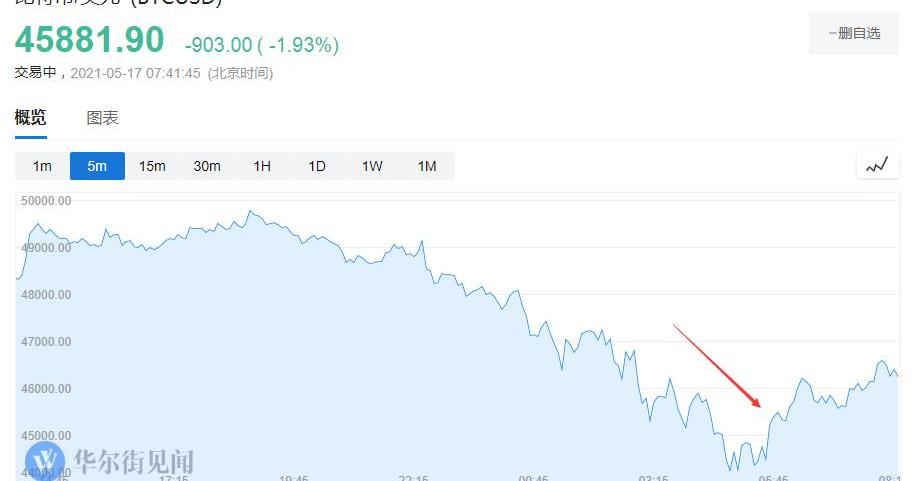Select the 1m timeframe
The height and width of the screenshot is (481, 923).
(42, 166)
